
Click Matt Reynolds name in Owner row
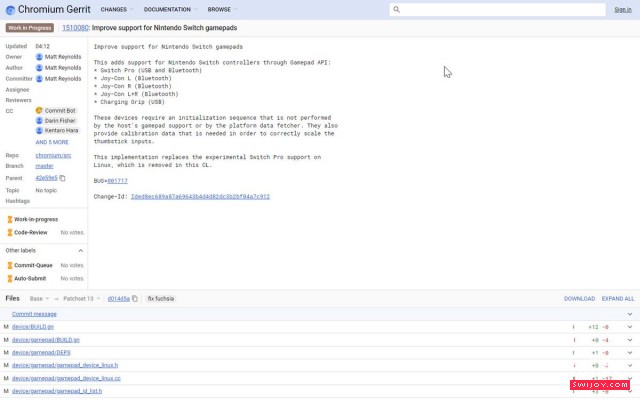pos(63,57)
